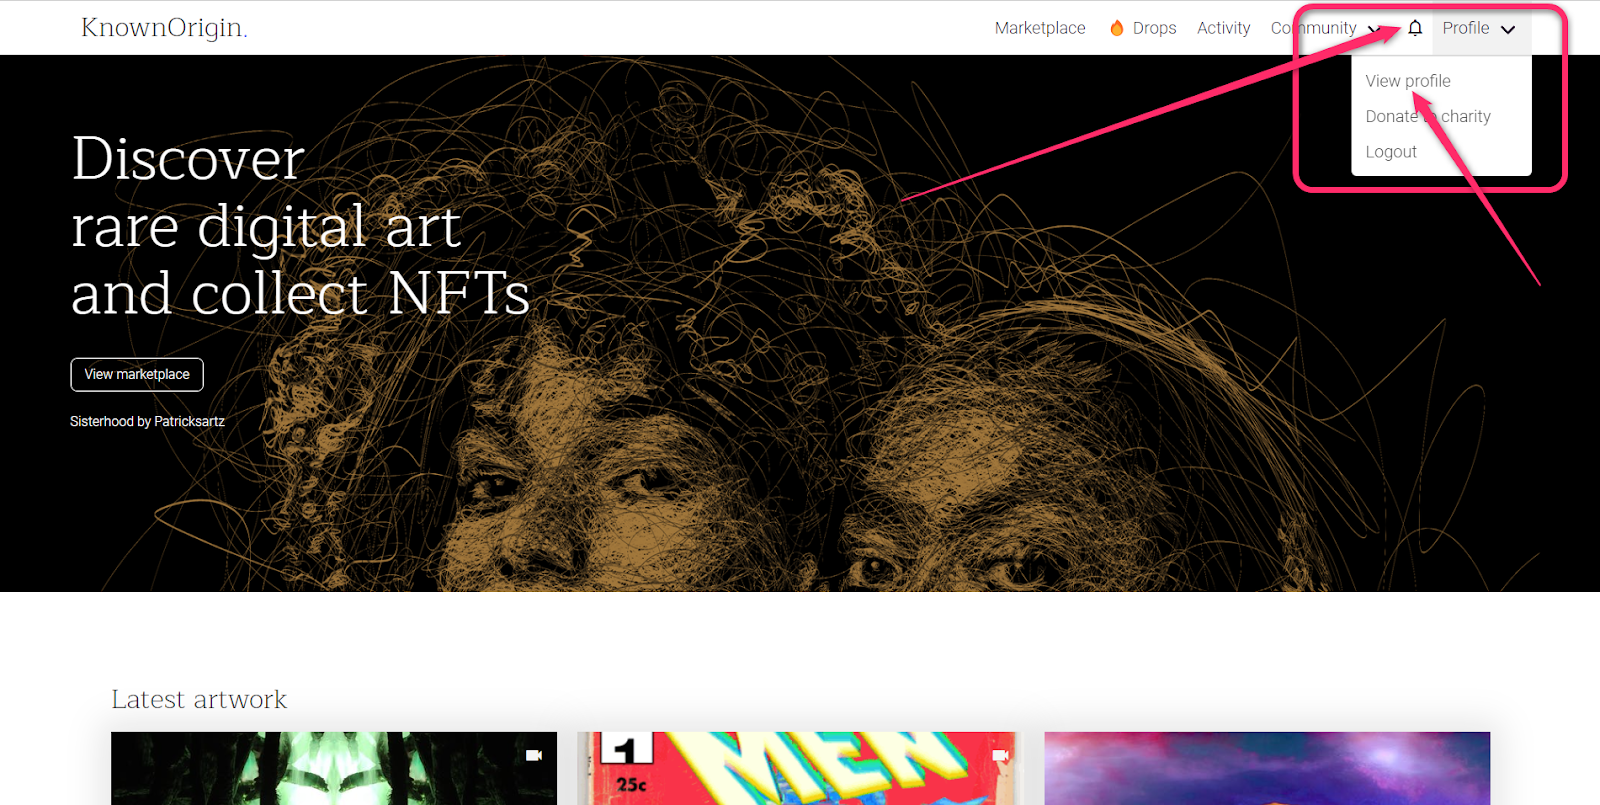The height and width of the screenshot is (805, 1600).
Task: Click the KnownOrigin logo
Action: click(x=164, y=27)
